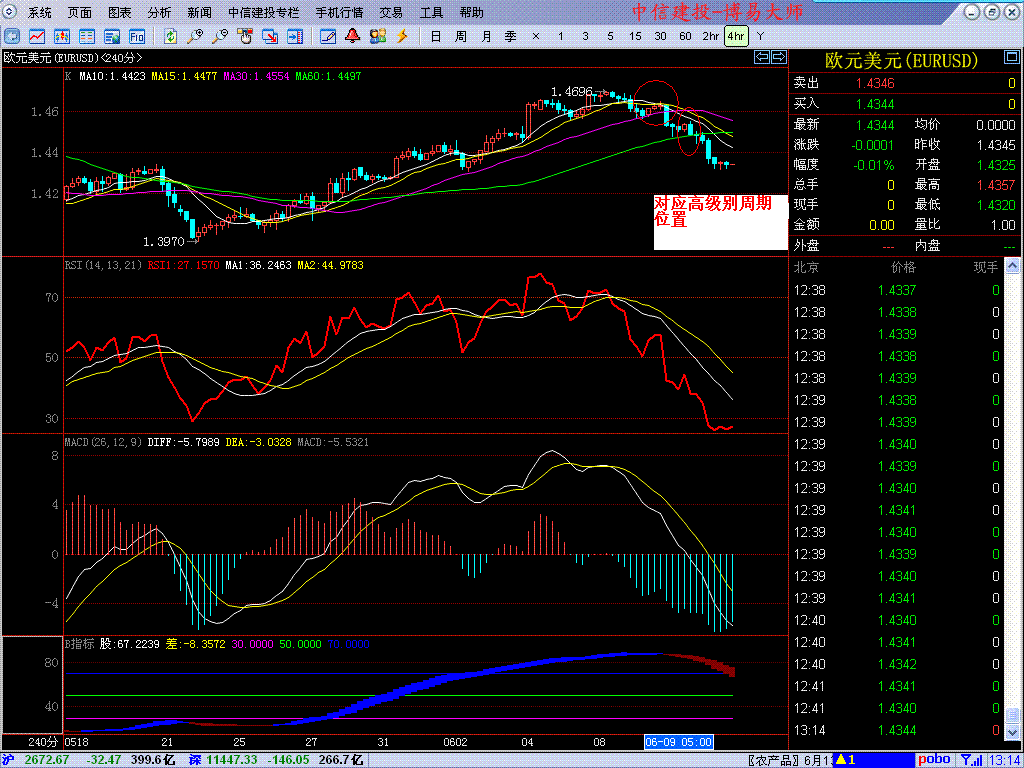Image resolution: width=1024 pixels, height=768 pixels.
Task: Click the 06-09 05:00 date marker
Action: pos(679,743)
